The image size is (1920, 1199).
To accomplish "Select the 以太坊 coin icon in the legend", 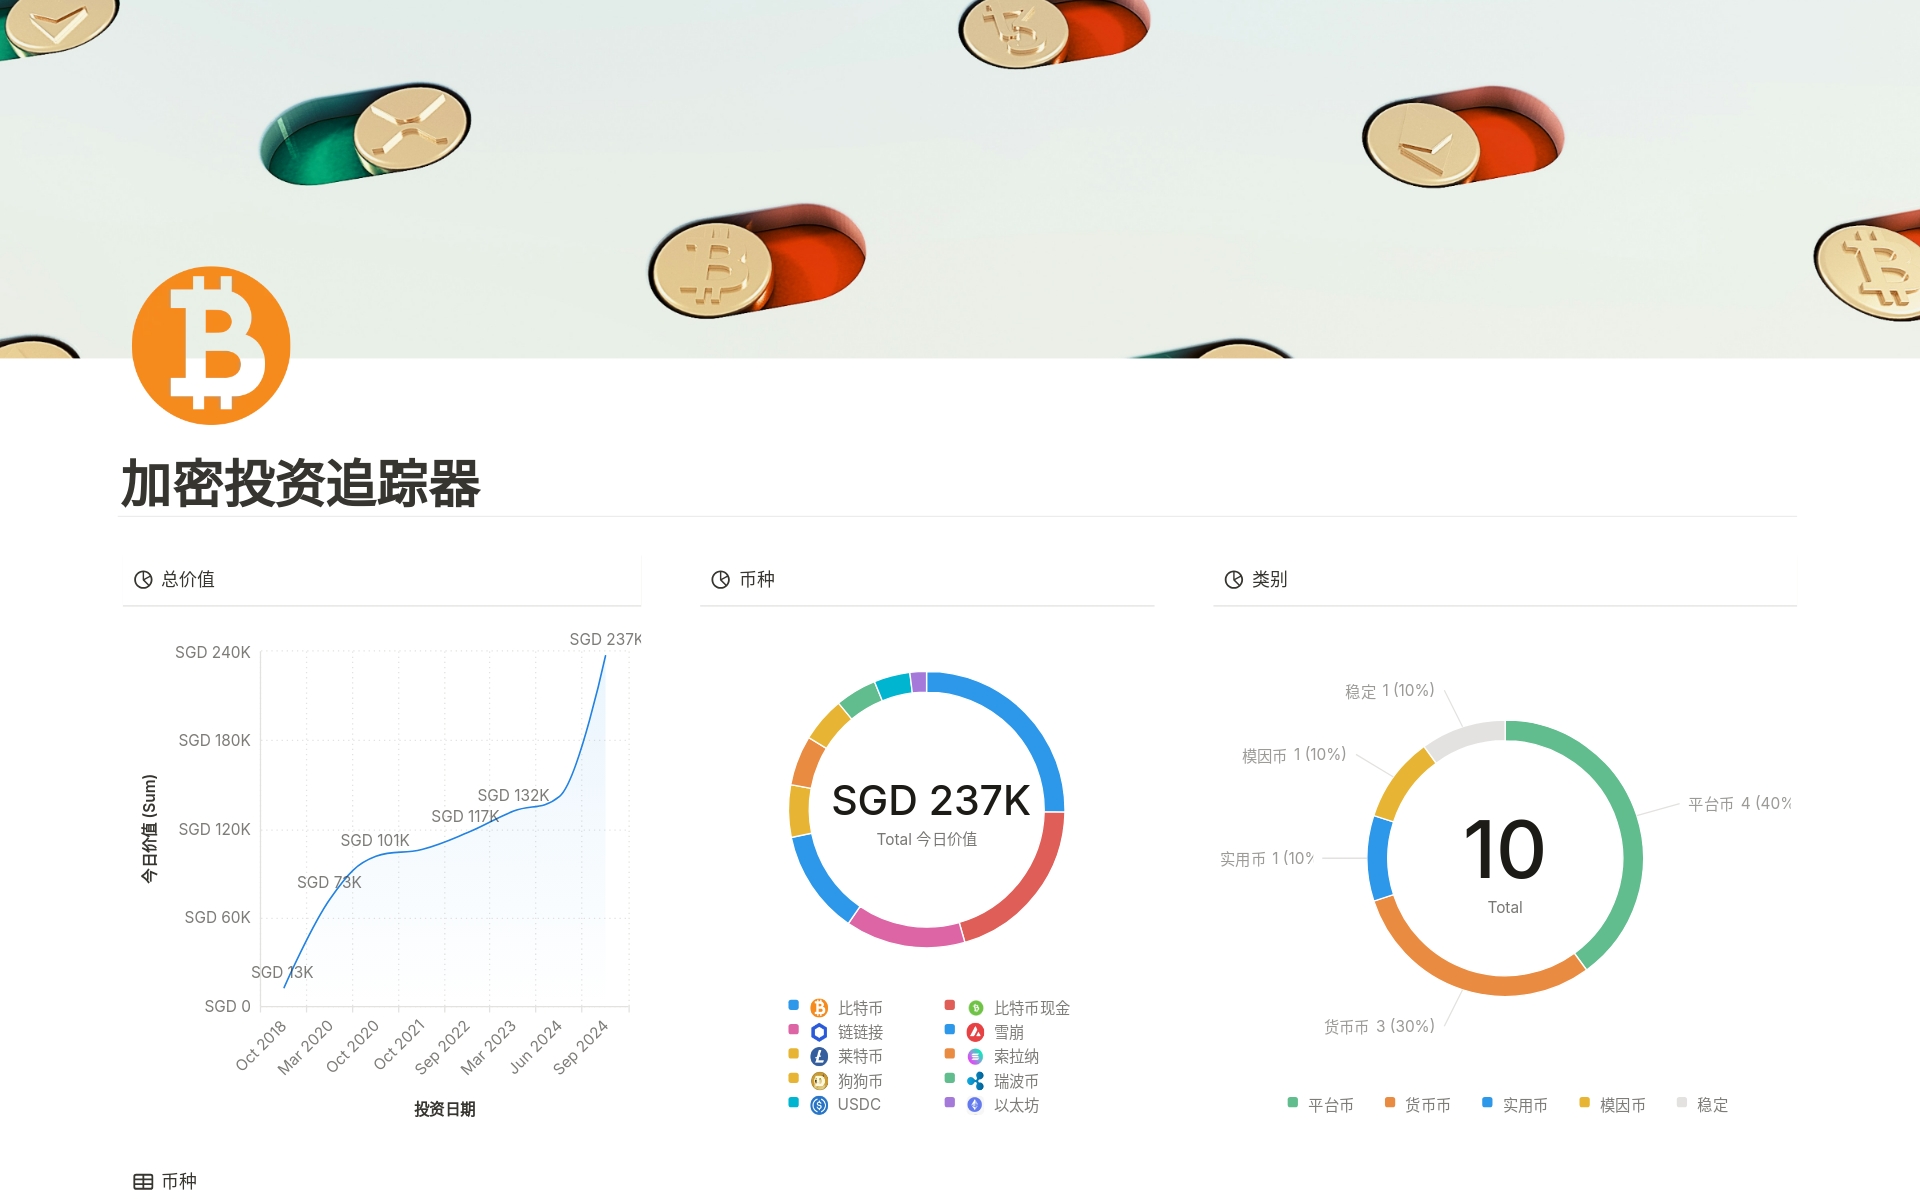I will coord(974,1105).
